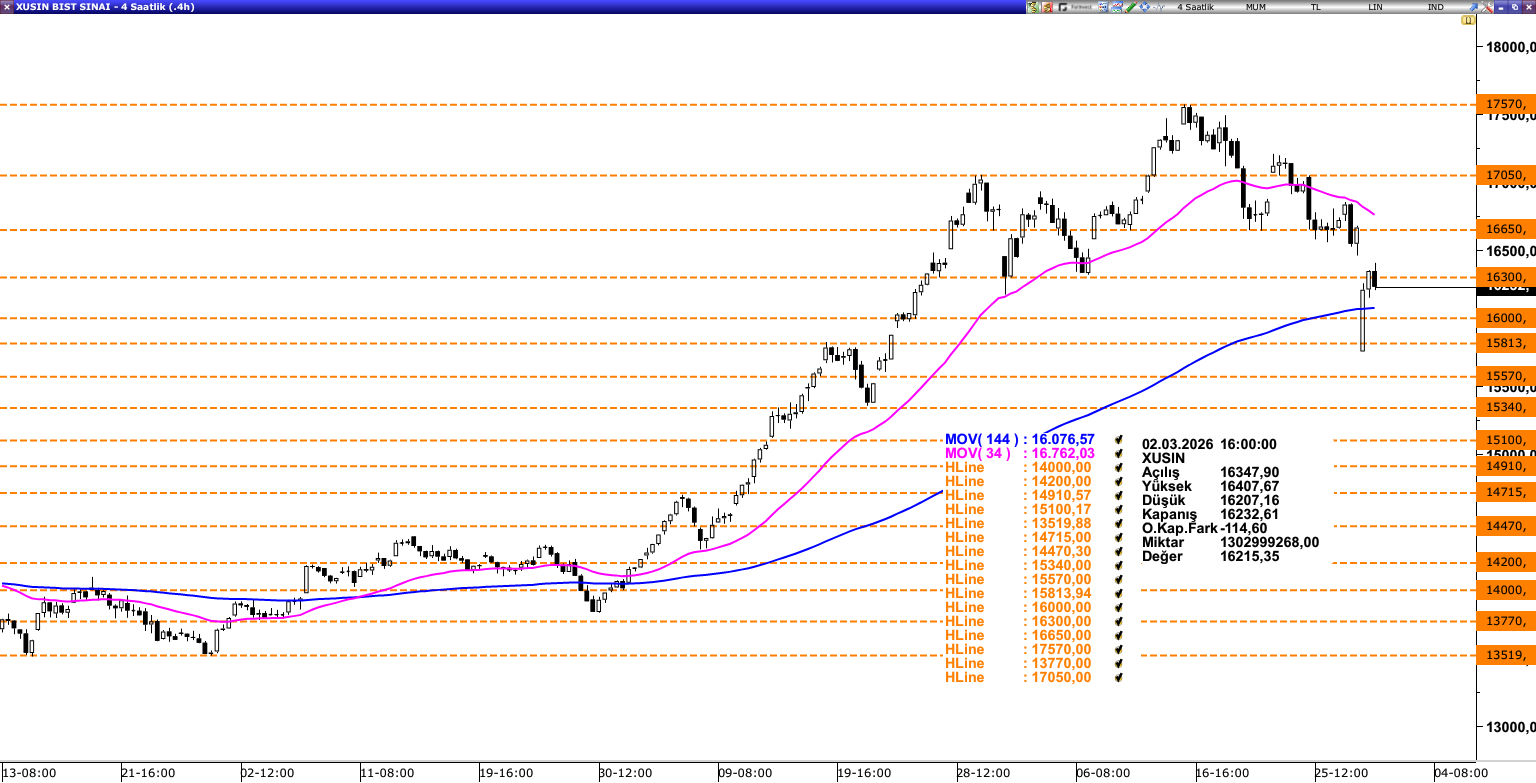Open the TL currency selector
This screenshot has width=1536, height=783.
click(x=1315, y=7)
